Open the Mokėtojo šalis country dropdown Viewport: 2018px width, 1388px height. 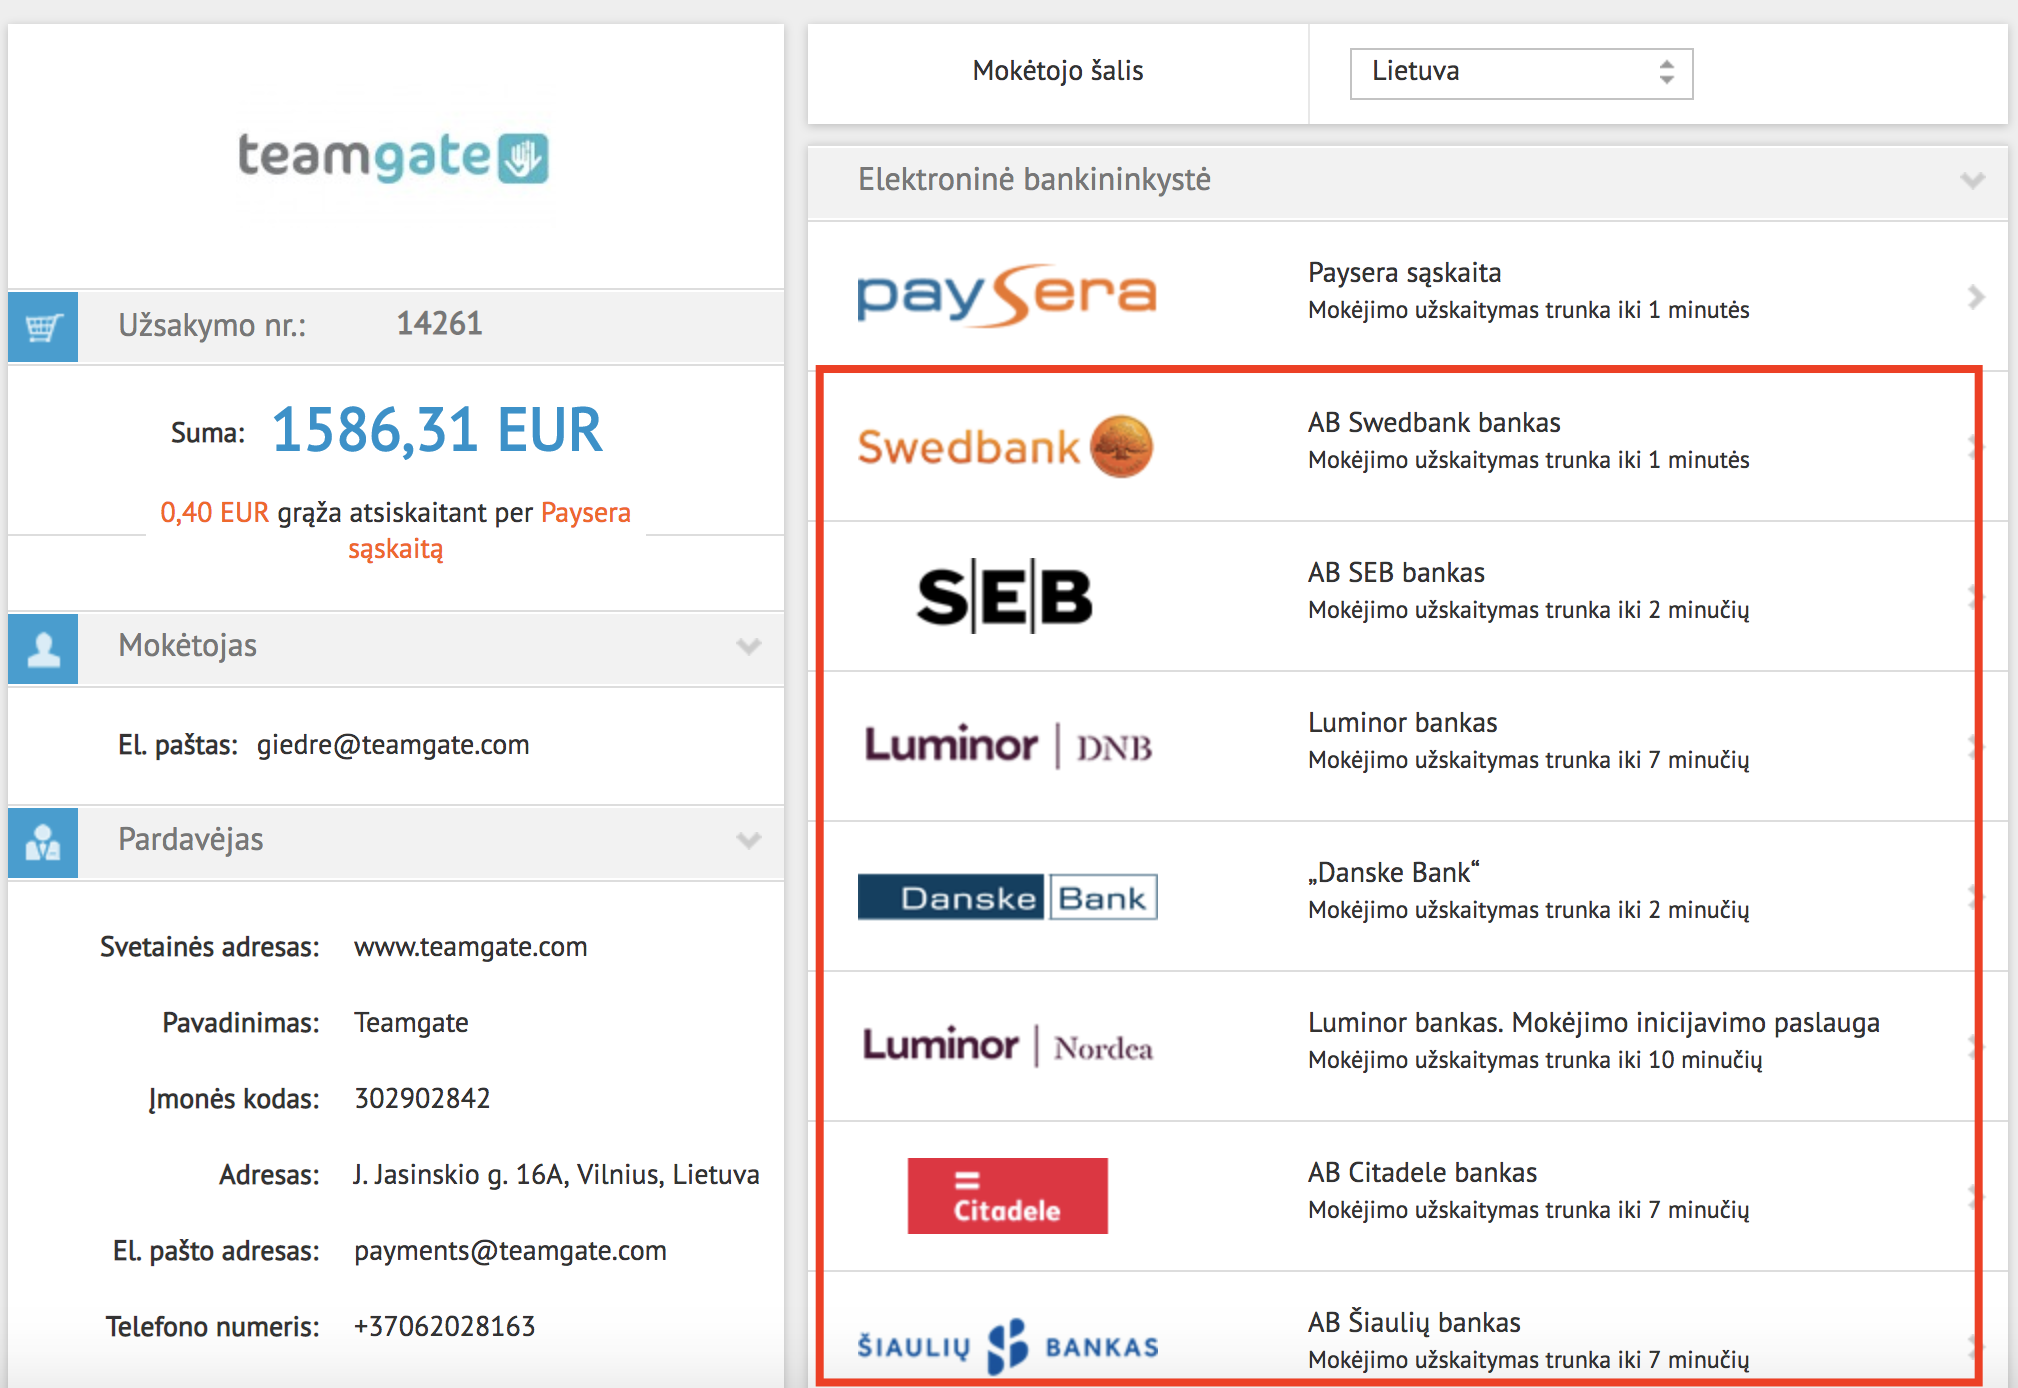tap(1521, 73)
